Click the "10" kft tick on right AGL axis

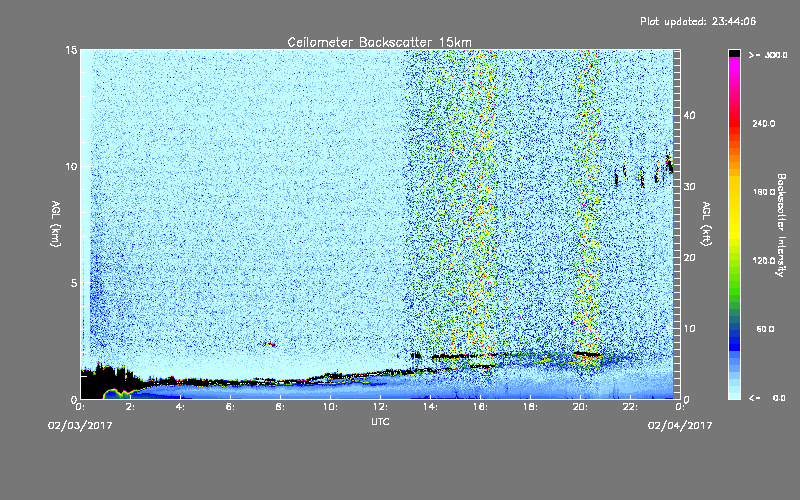(689, 329)
